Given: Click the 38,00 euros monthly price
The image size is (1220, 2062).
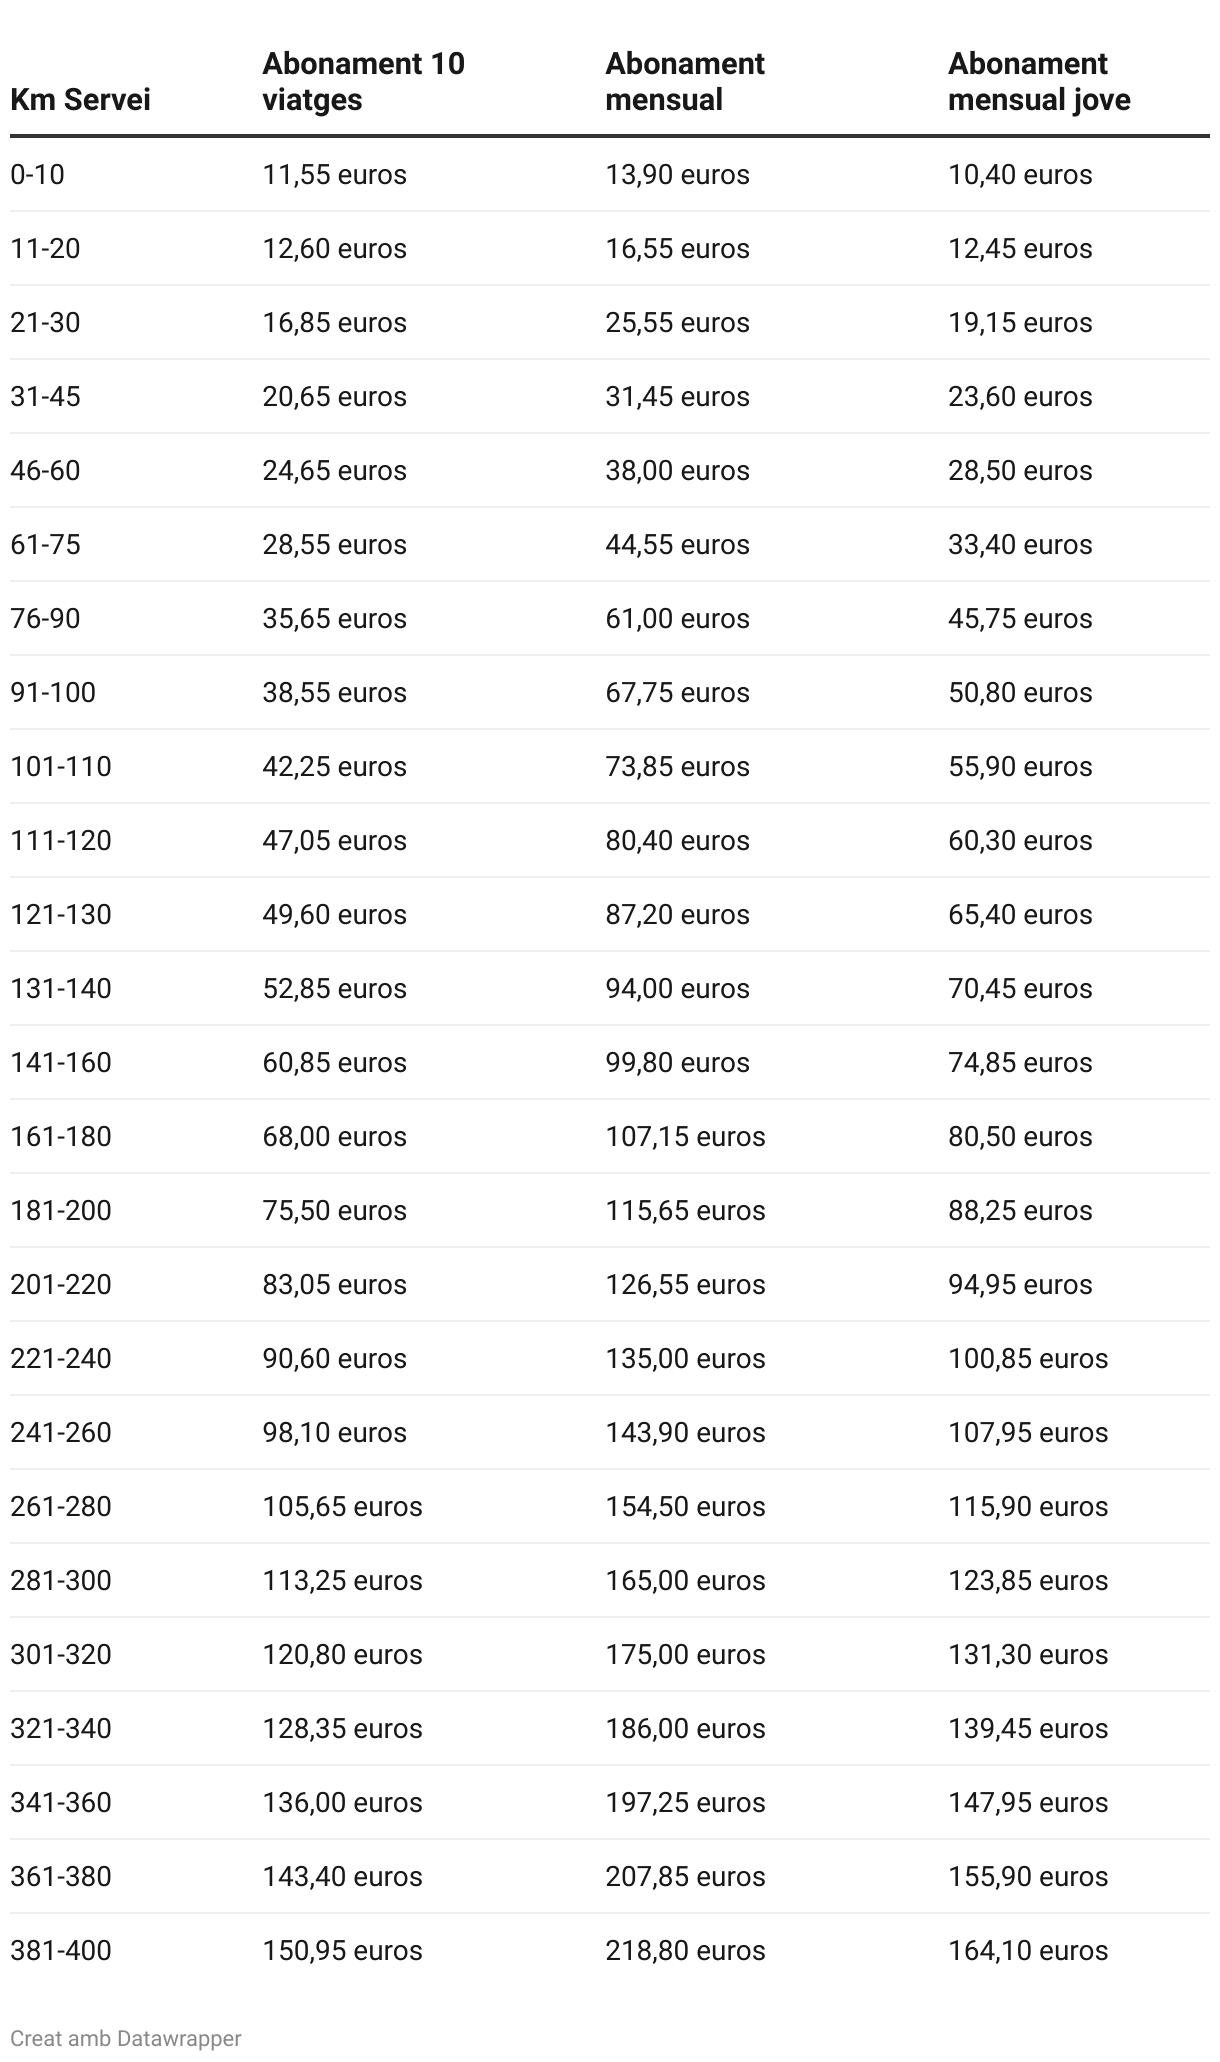Looking at the screenshot, I should pyautogui.click(x=677, y=471).
